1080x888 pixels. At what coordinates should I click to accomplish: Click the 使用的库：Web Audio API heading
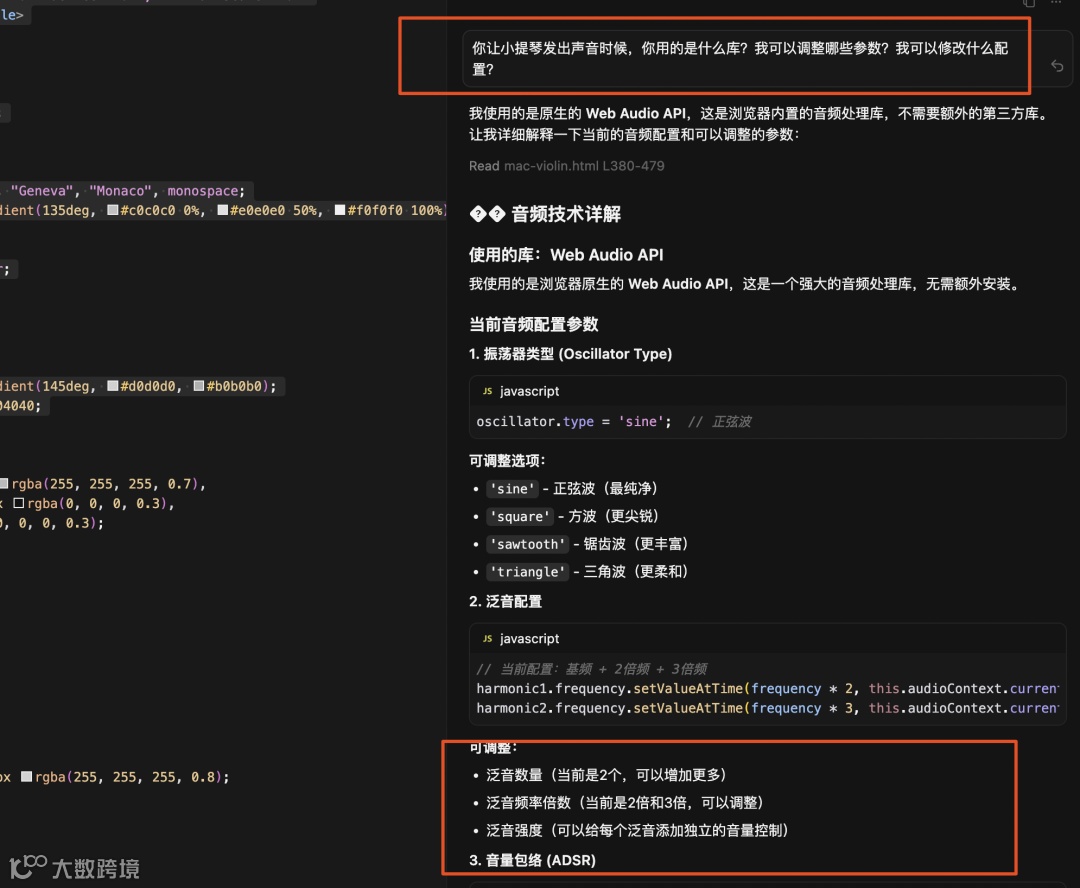coord(566,255)
